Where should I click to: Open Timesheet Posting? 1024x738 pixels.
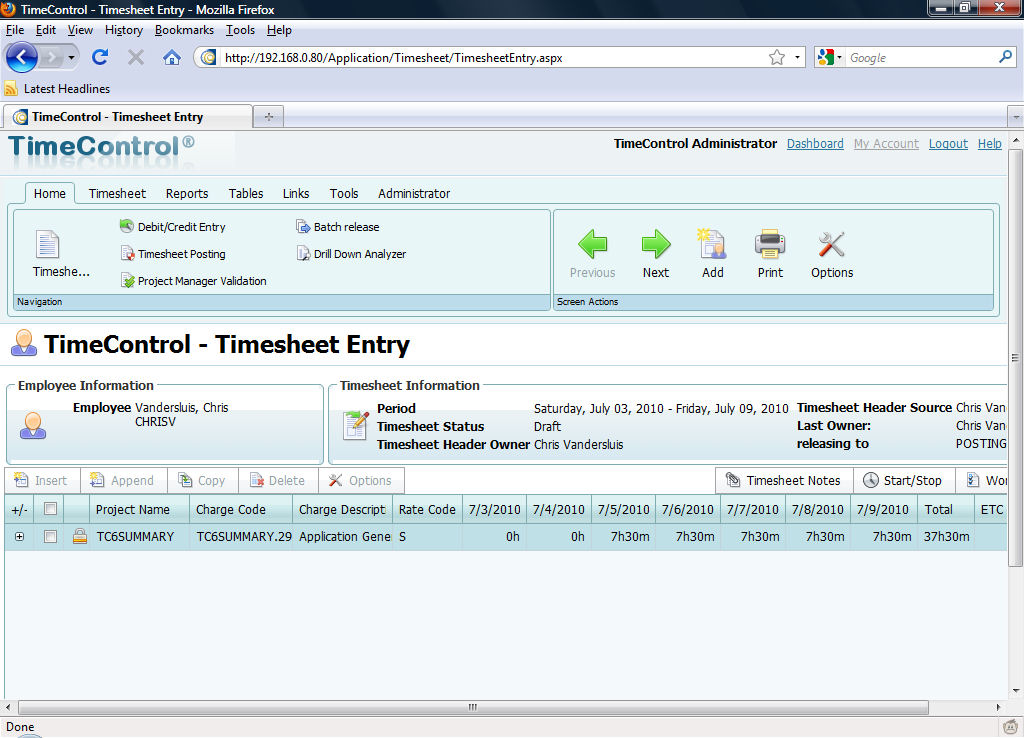pos(172,254)
